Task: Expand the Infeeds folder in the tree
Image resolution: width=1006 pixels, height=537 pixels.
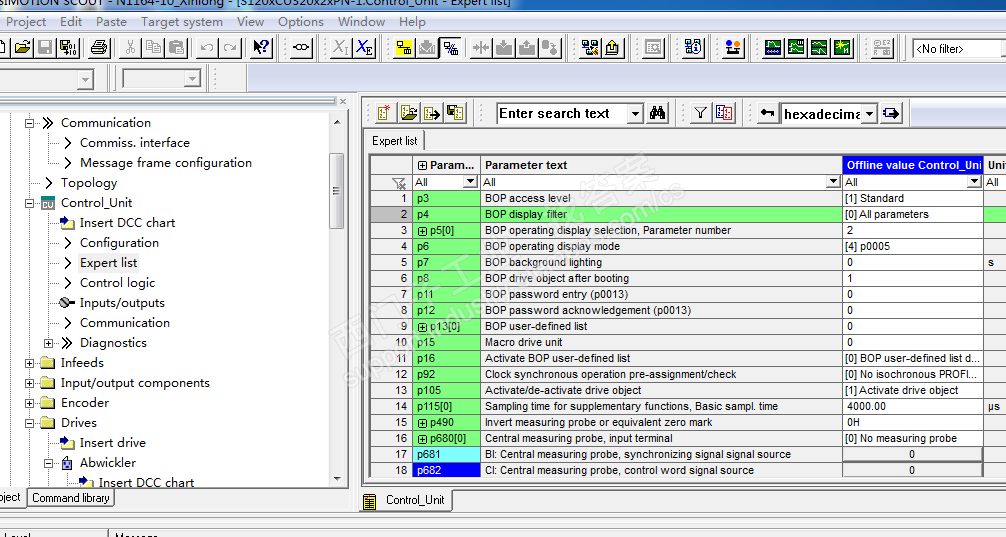Action: pos(30,363)
